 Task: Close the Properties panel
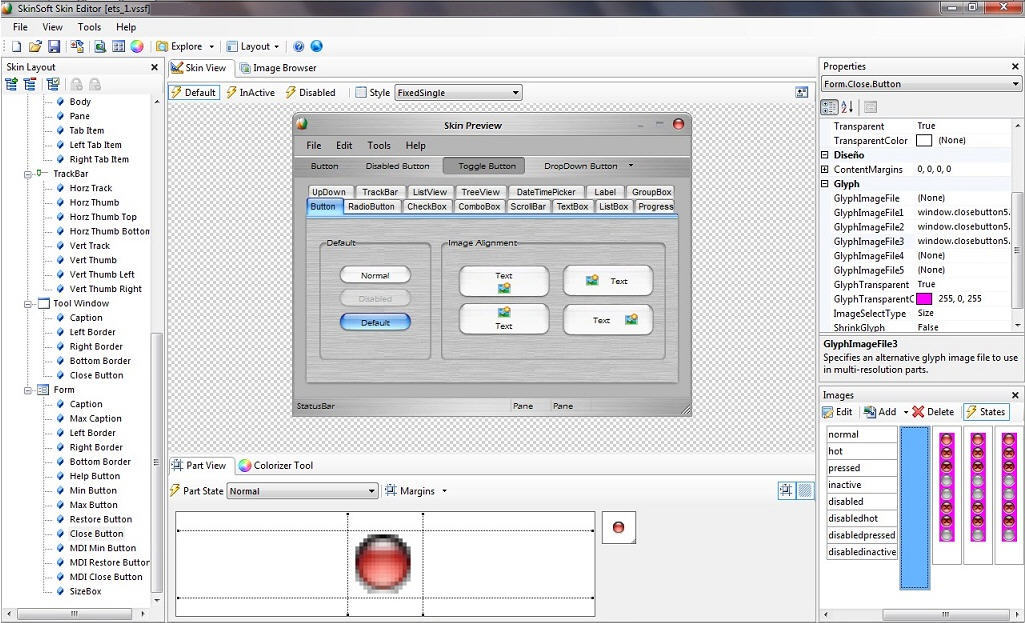click(x=1015, y=67)
